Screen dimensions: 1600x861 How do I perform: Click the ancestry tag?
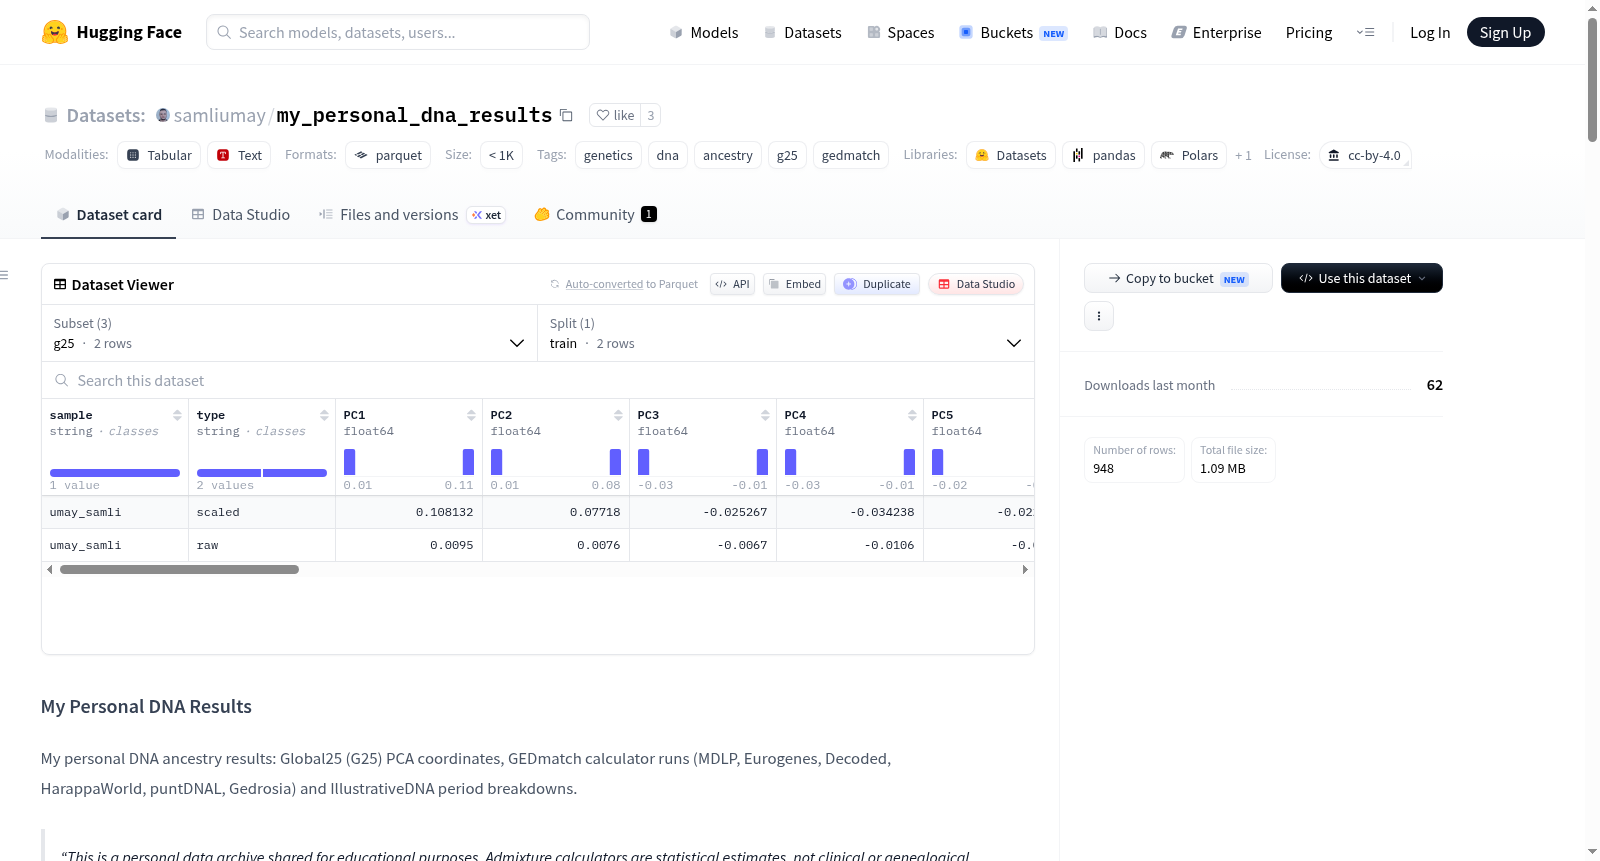[x=728, y=155]
